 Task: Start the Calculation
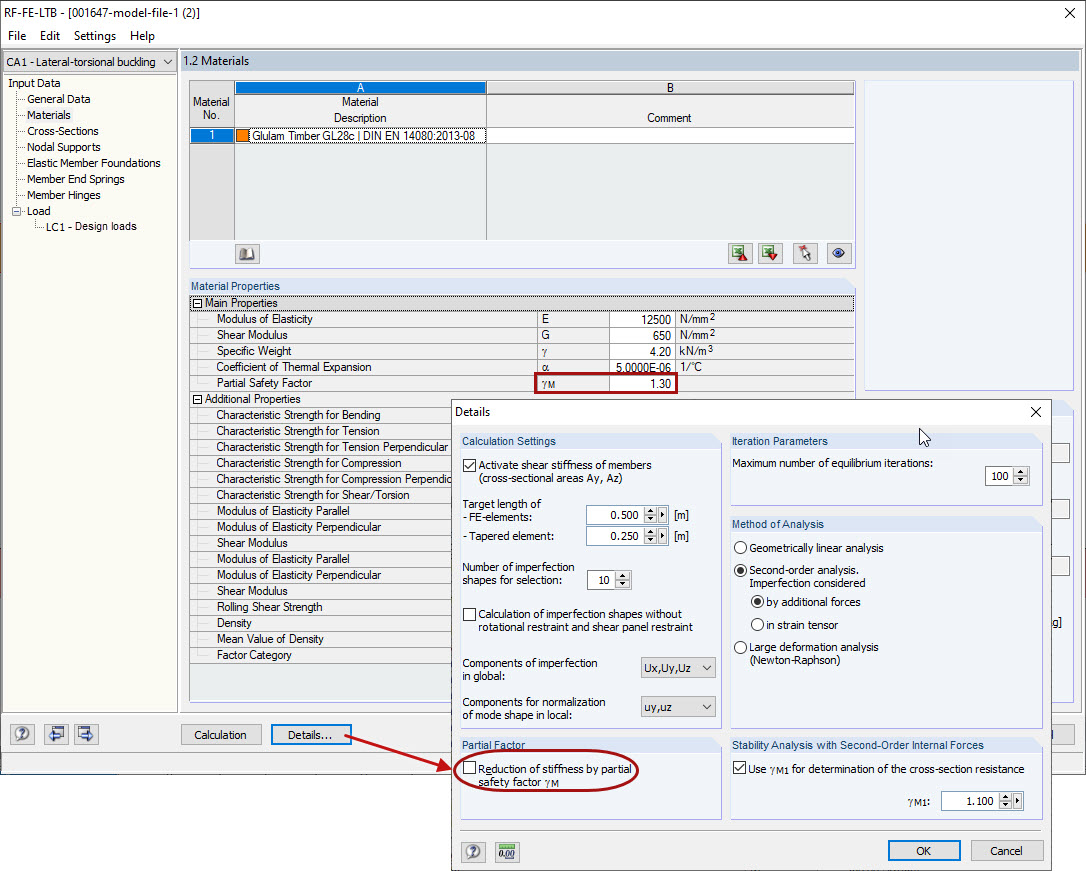coord(221,734)
